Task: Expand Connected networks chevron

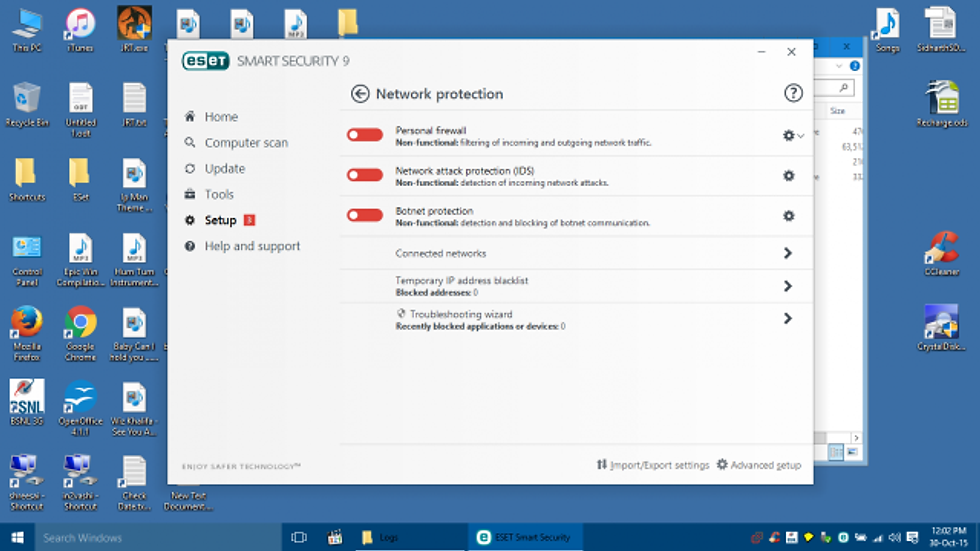Action: [x=788, y=253]
